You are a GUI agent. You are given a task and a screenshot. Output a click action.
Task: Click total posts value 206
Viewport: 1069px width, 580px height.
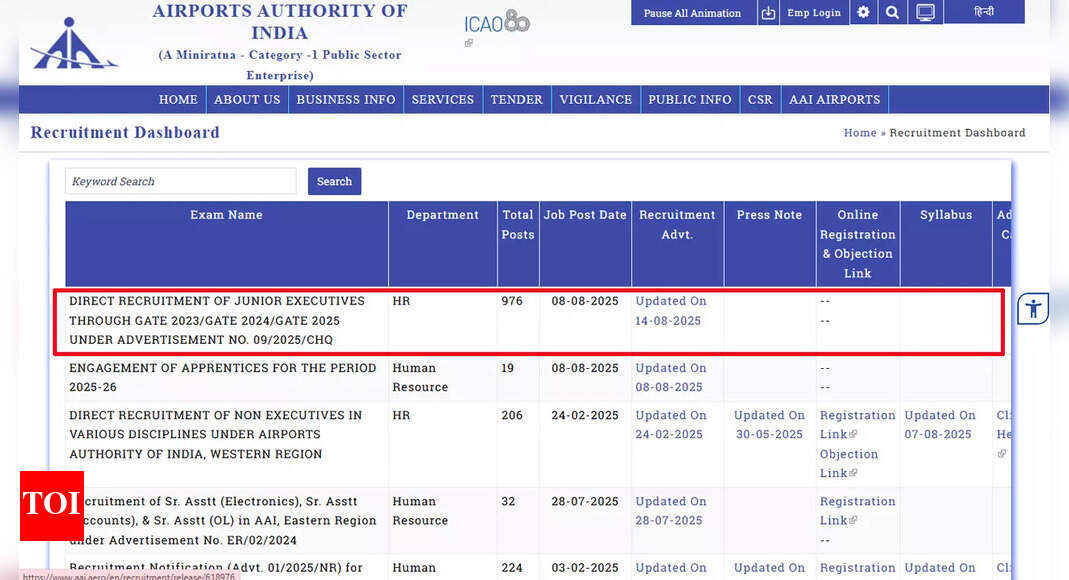click(x=512, y=415)
